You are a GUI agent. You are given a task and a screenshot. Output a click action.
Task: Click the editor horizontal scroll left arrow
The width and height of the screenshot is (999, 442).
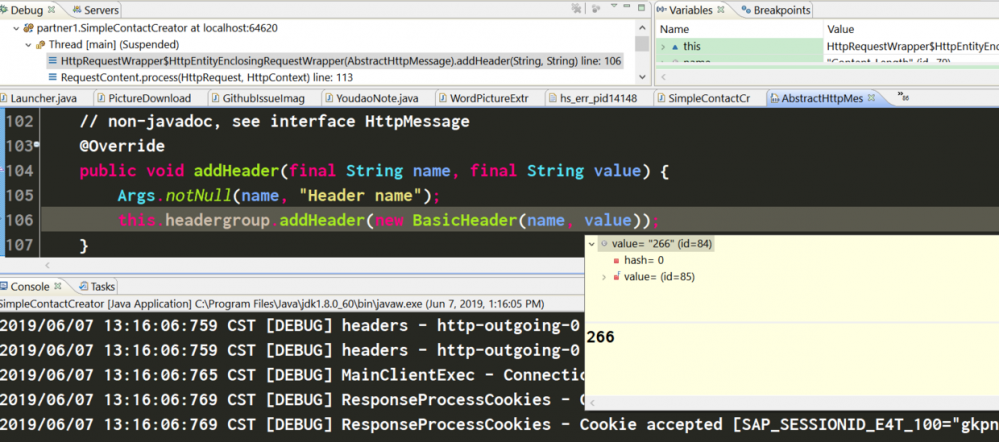48,264
